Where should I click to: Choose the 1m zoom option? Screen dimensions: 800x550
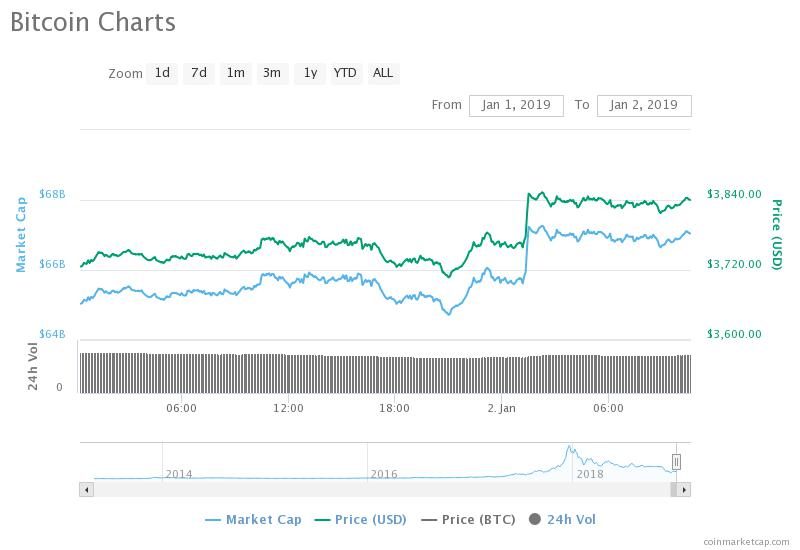point(235,73)
